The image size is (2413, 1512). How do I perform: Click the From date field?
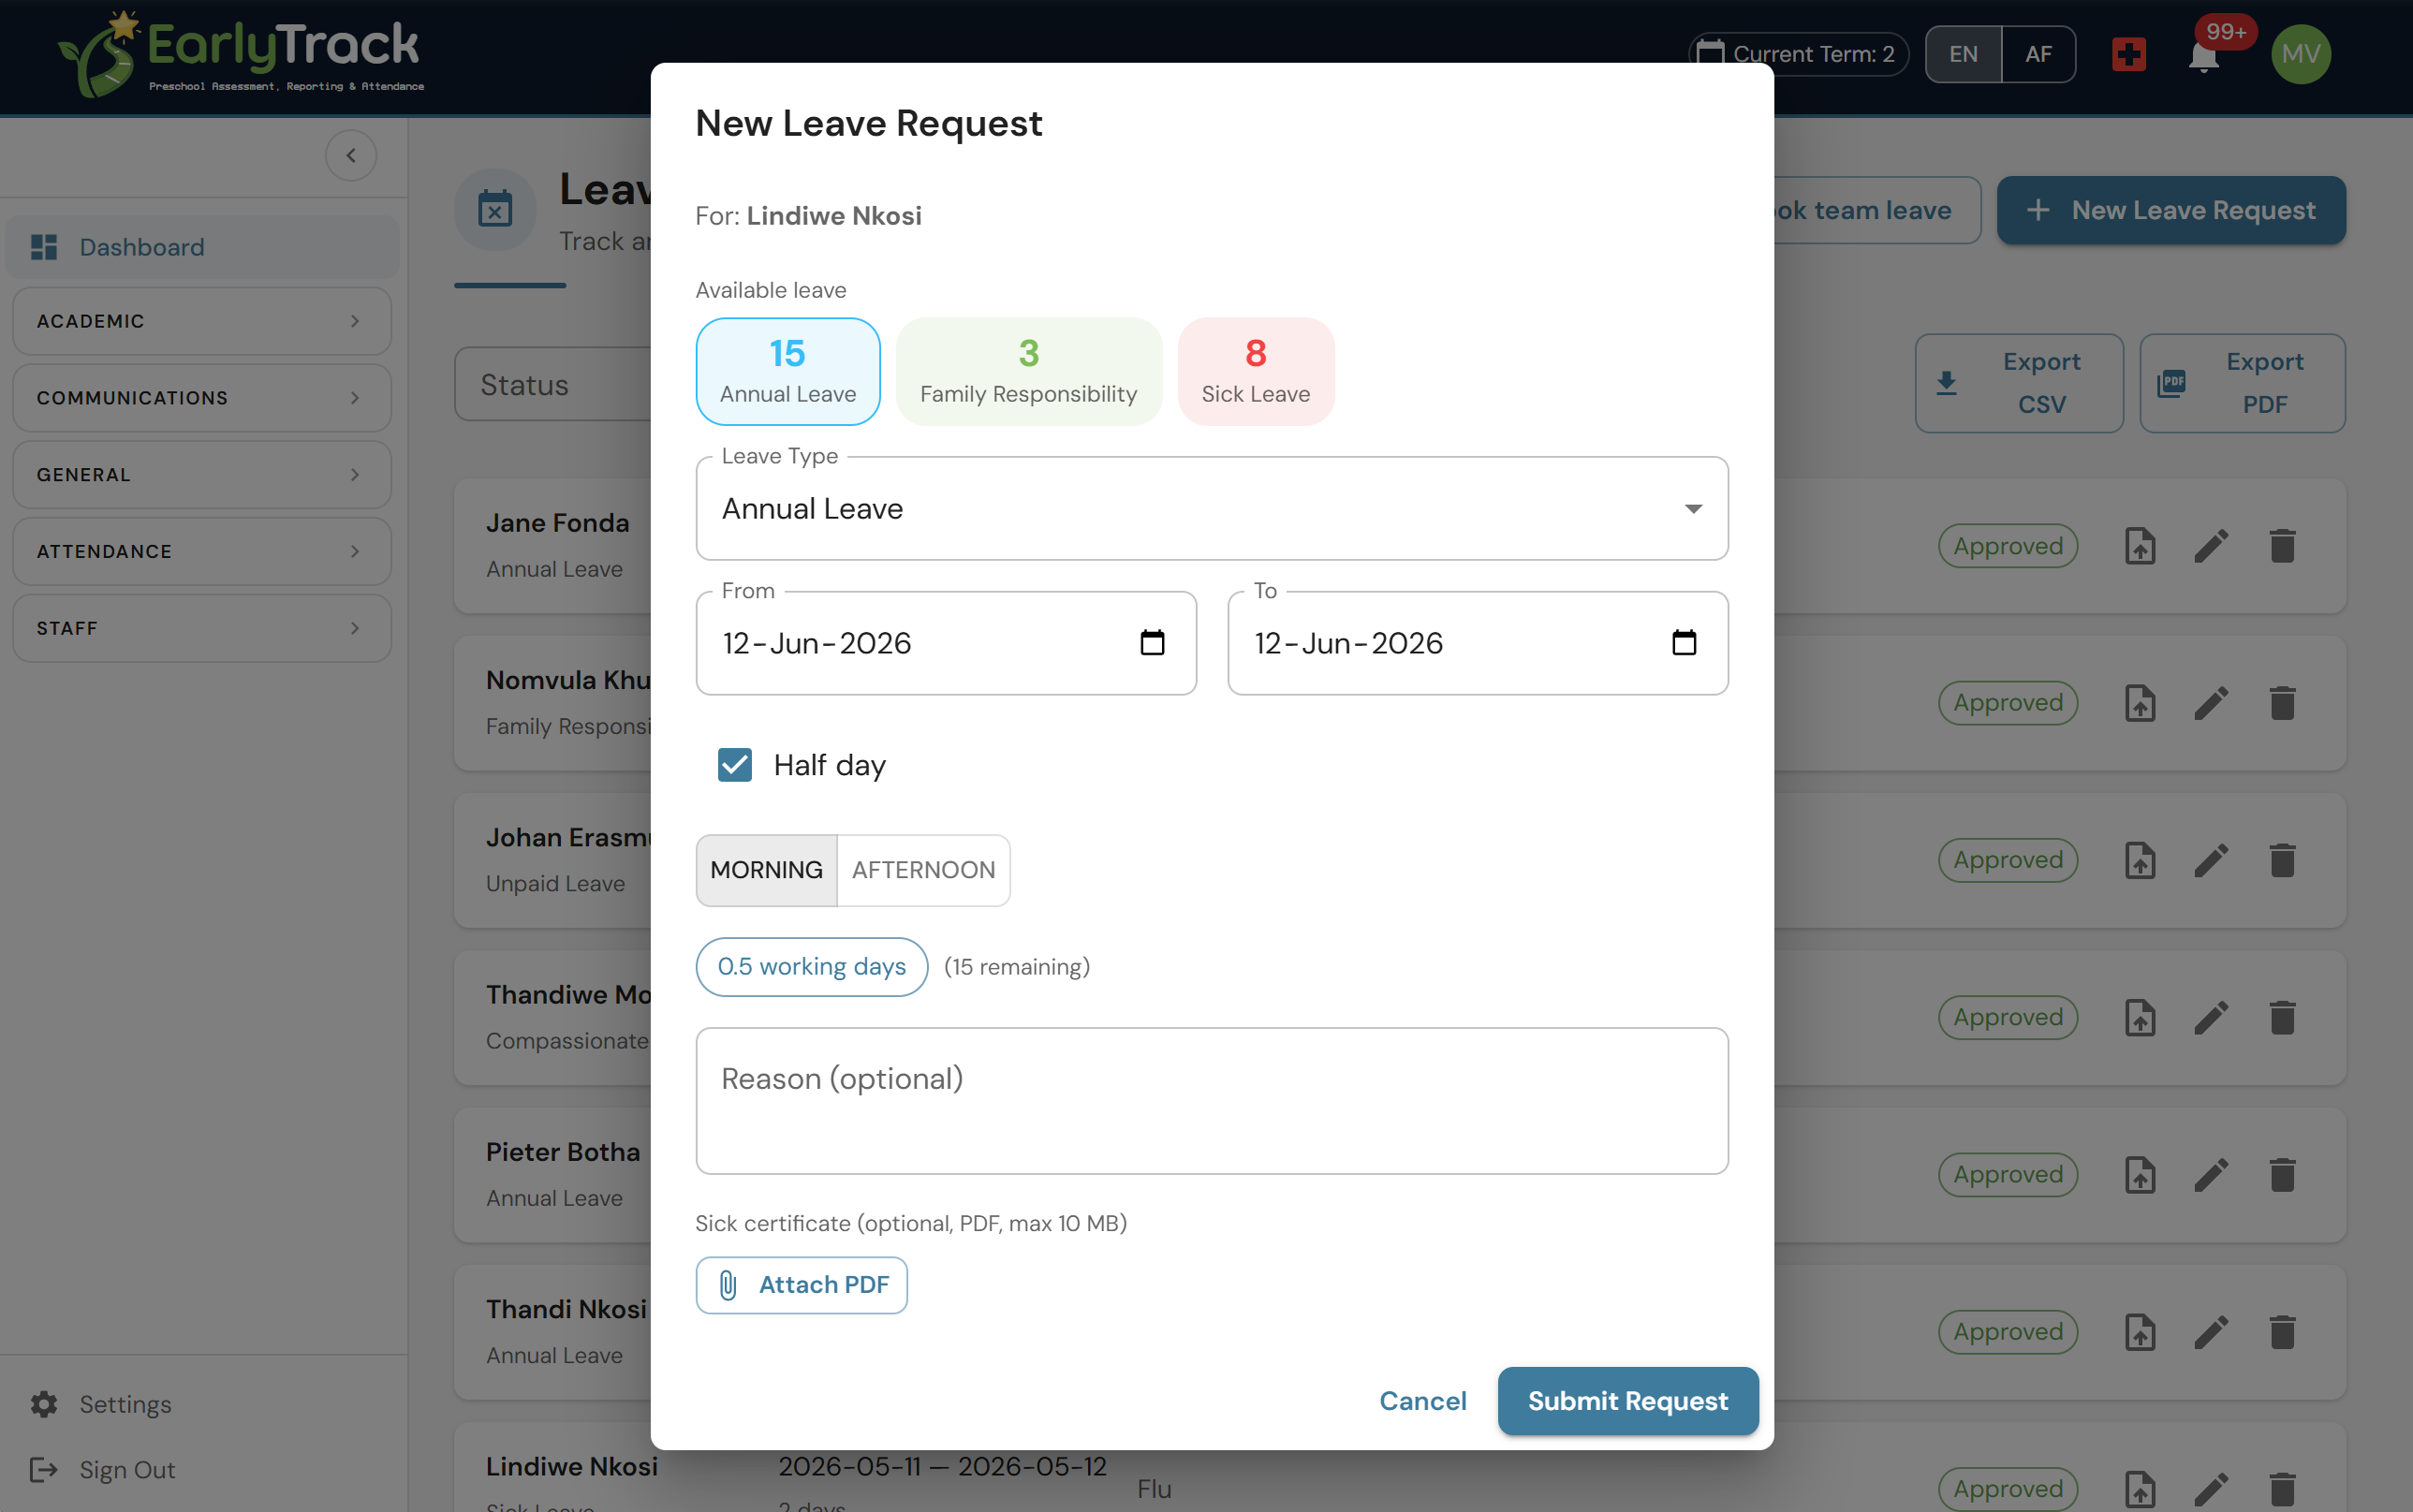(946, 643)
